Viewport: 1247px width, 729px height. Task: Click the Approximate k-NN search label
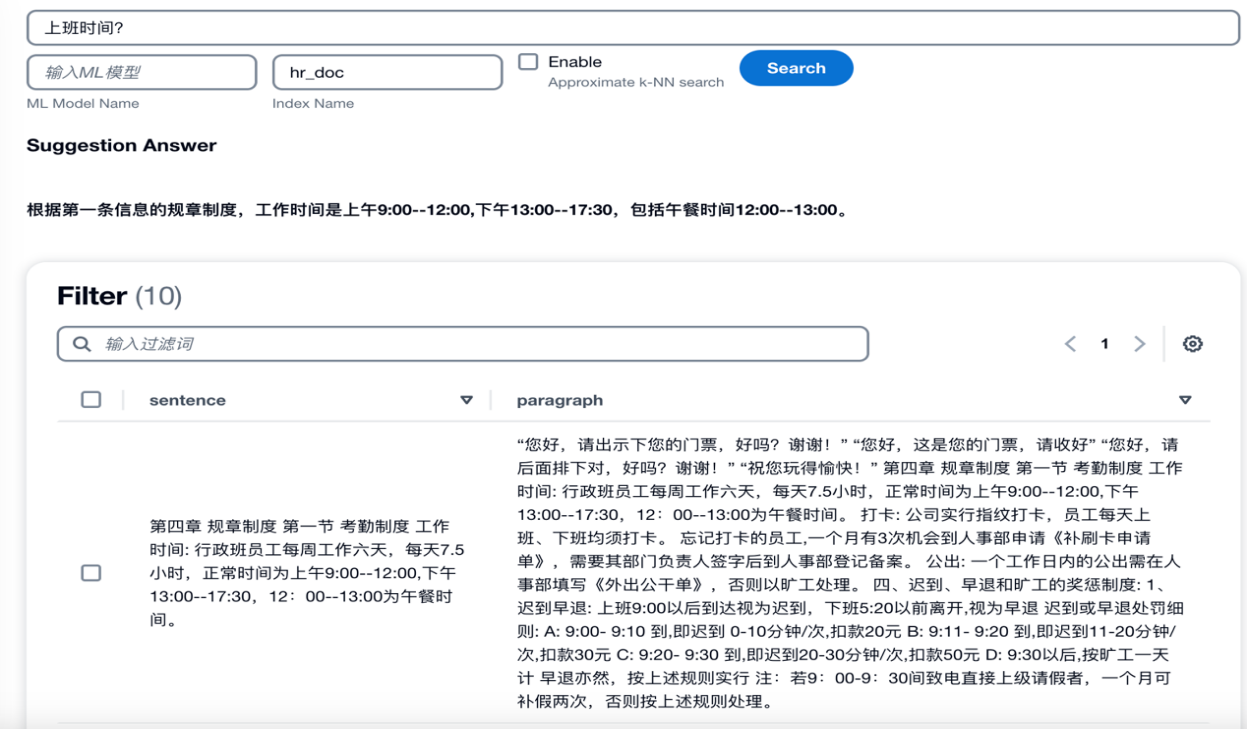pyautogui.click(x=636, y=83)
